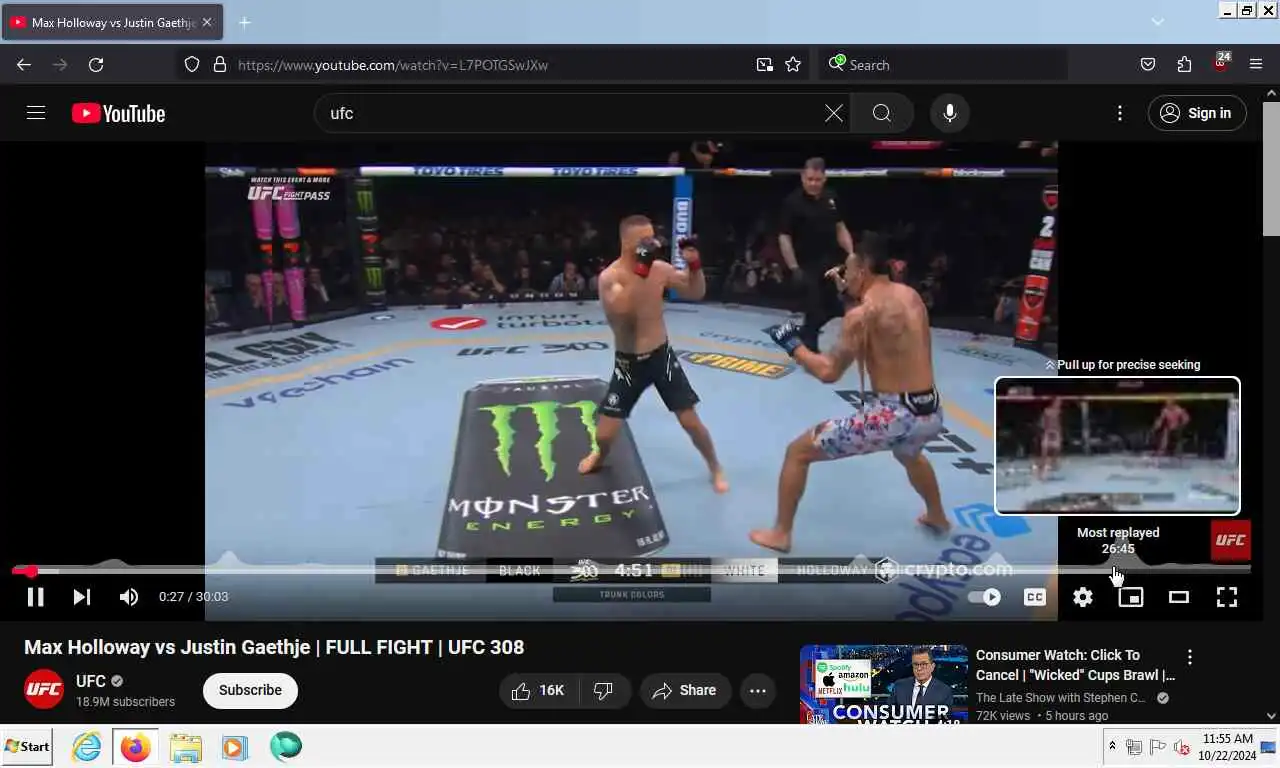Open Pocket save icon

click(1148, 64)
